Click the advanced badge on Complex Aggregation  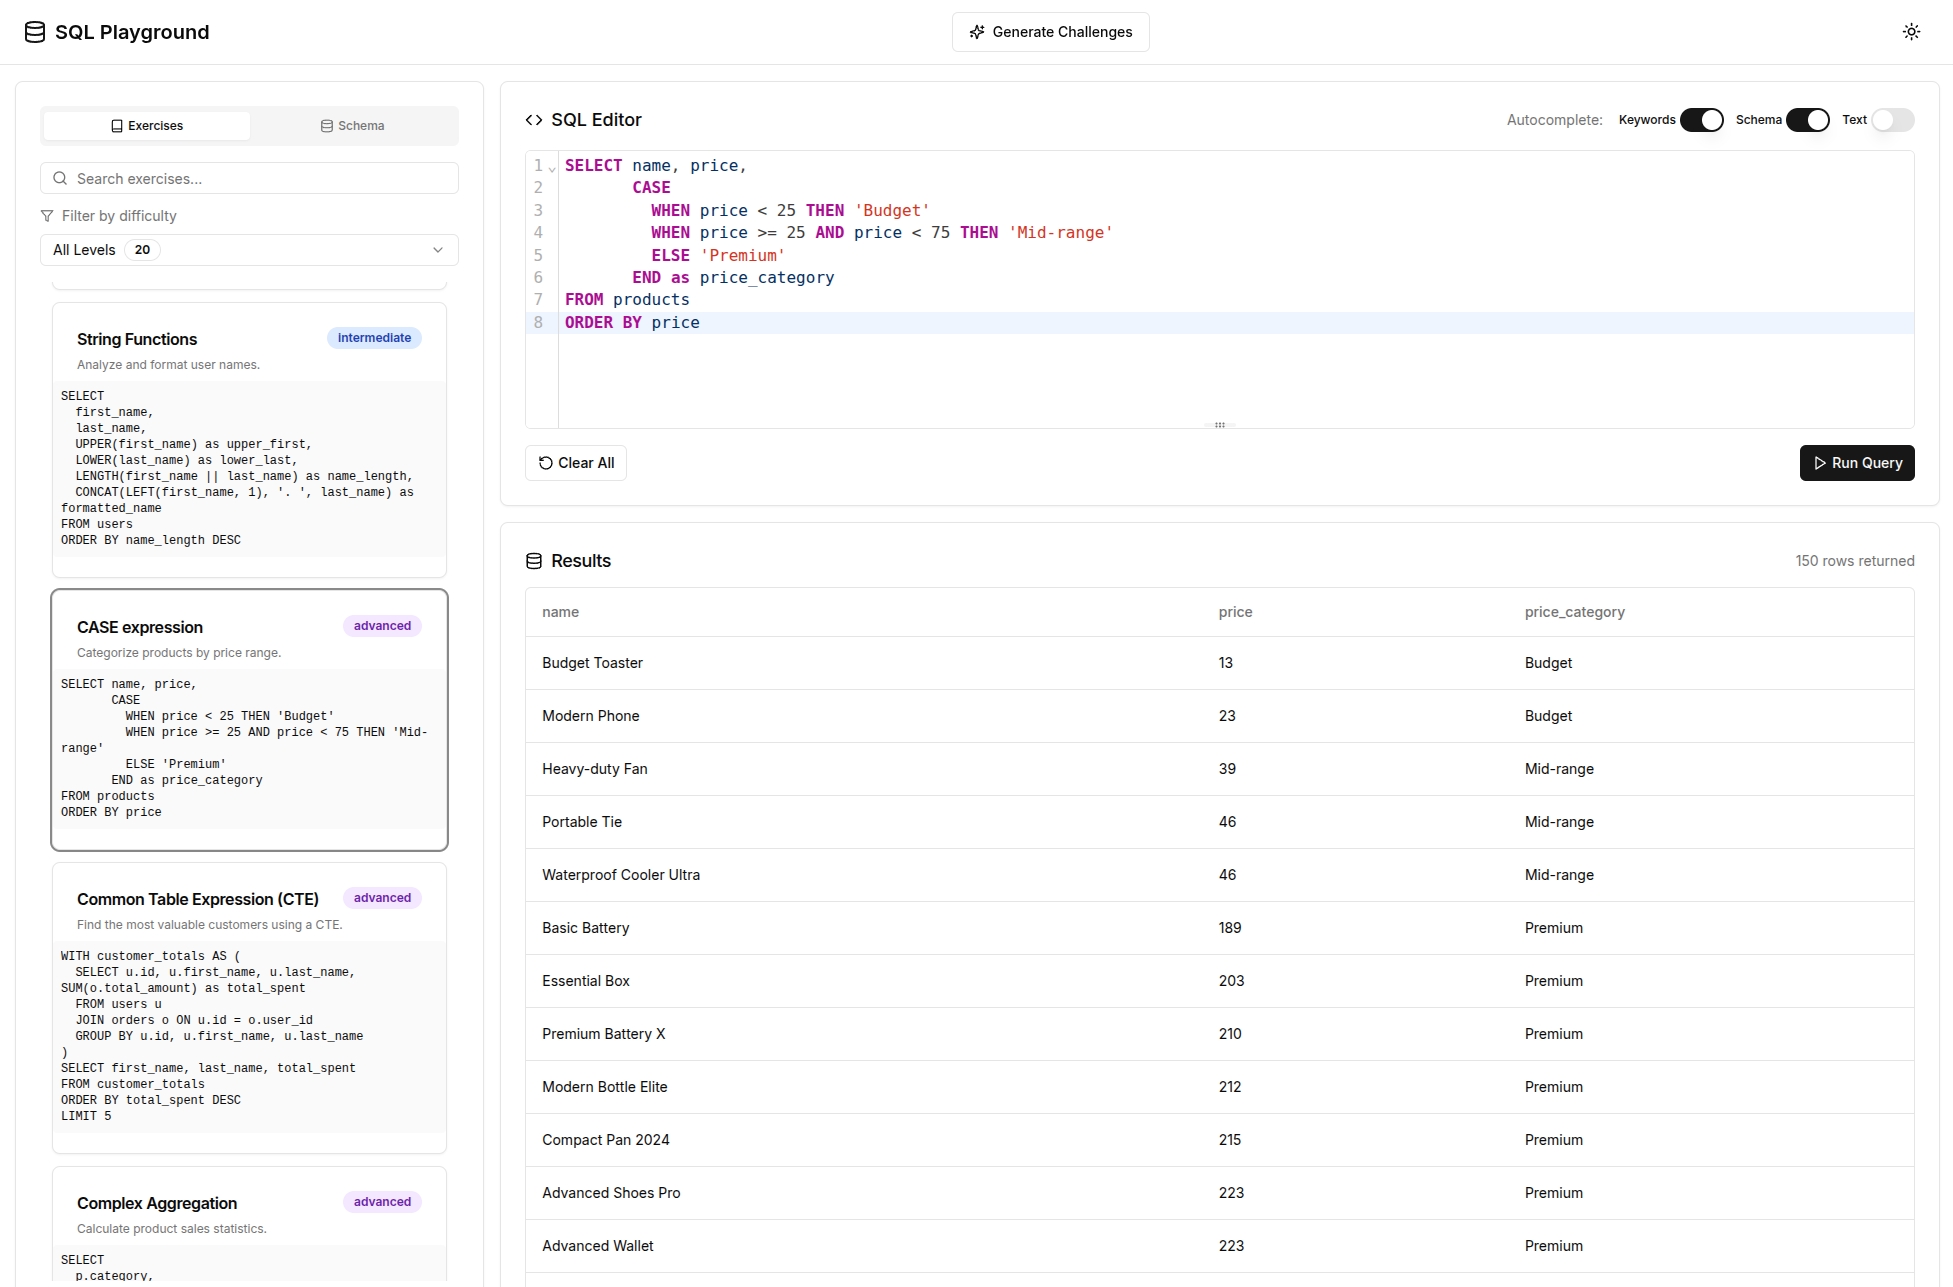click(x=382, y=1202)
